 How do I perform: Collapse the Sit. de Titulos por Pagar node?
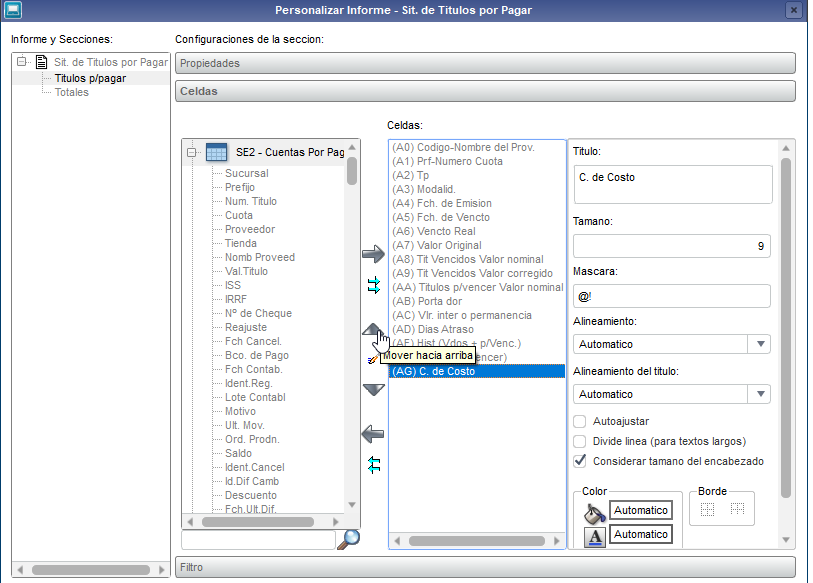(21, 62)
